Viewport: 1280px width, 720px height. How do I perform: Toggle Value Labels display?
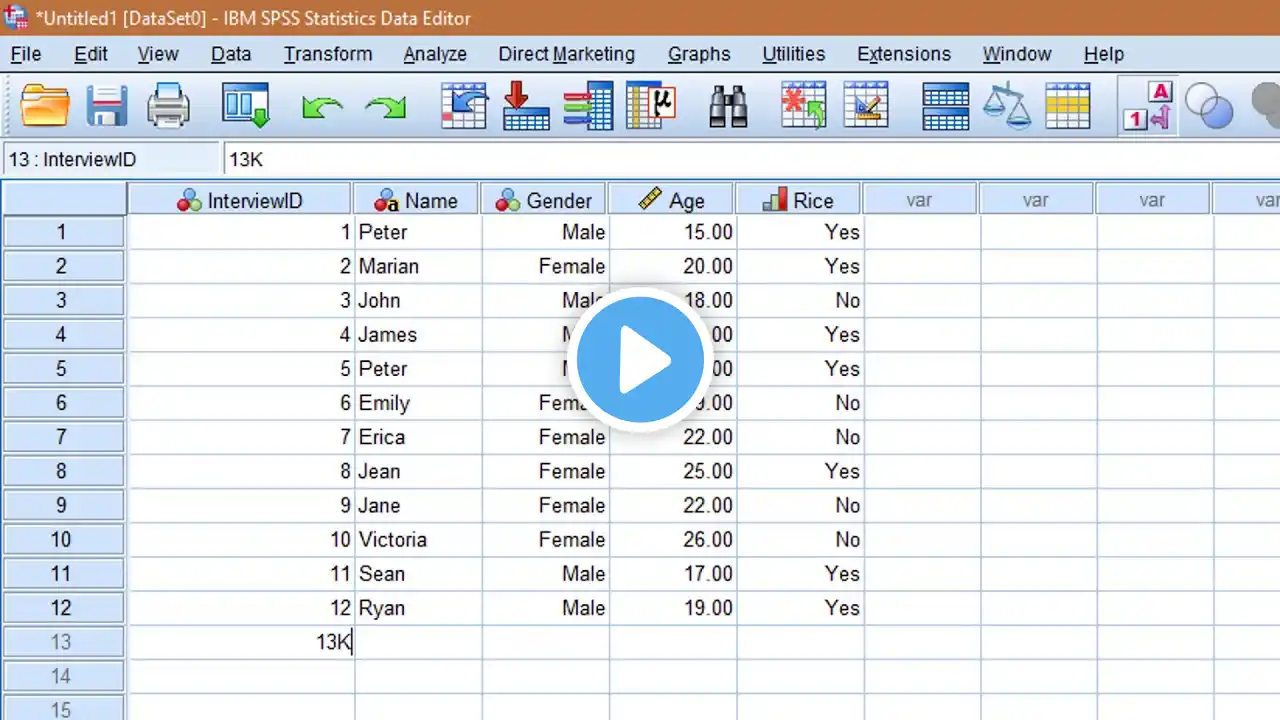click(1147, 105)
